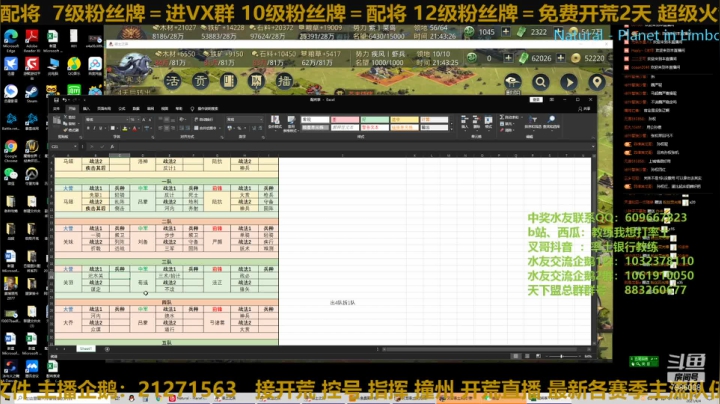Click the Excel horizontal scrollbar
The height and width of the screenshot is (404, 720).
pyautogui.click(x=484, y=349)
